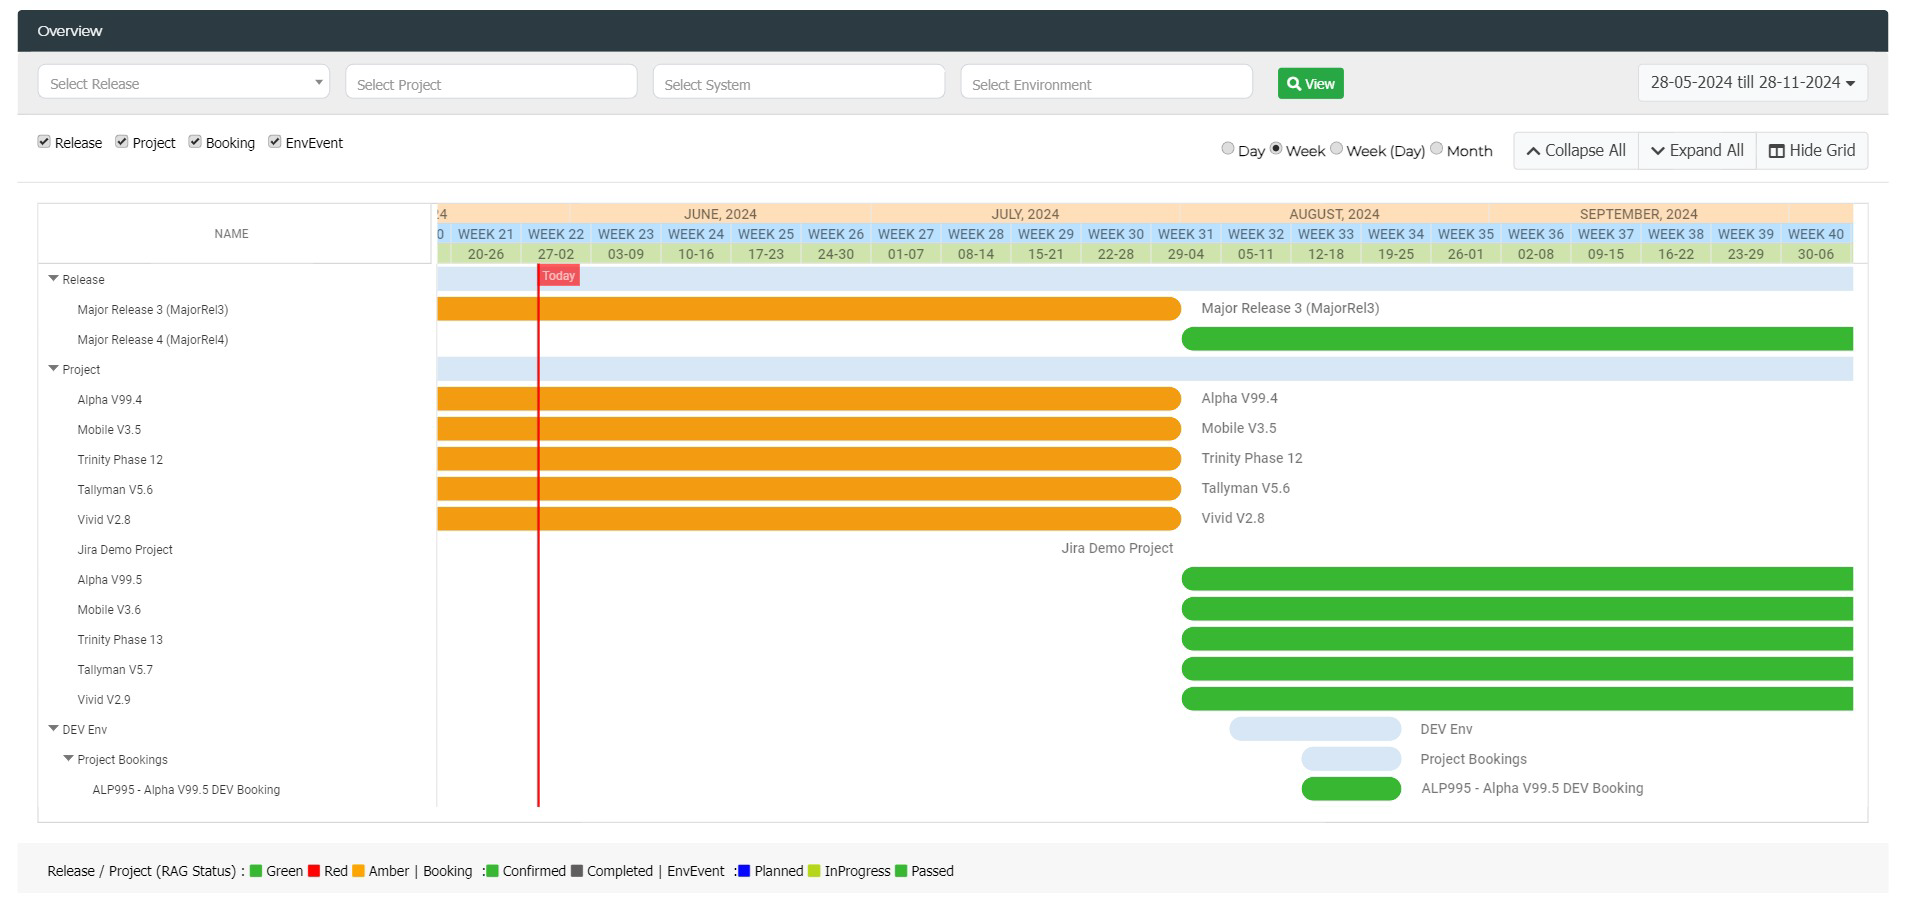Select the Mobile V3.6 row name
The width and height of the screenshot is (1906, 919).
109,610
